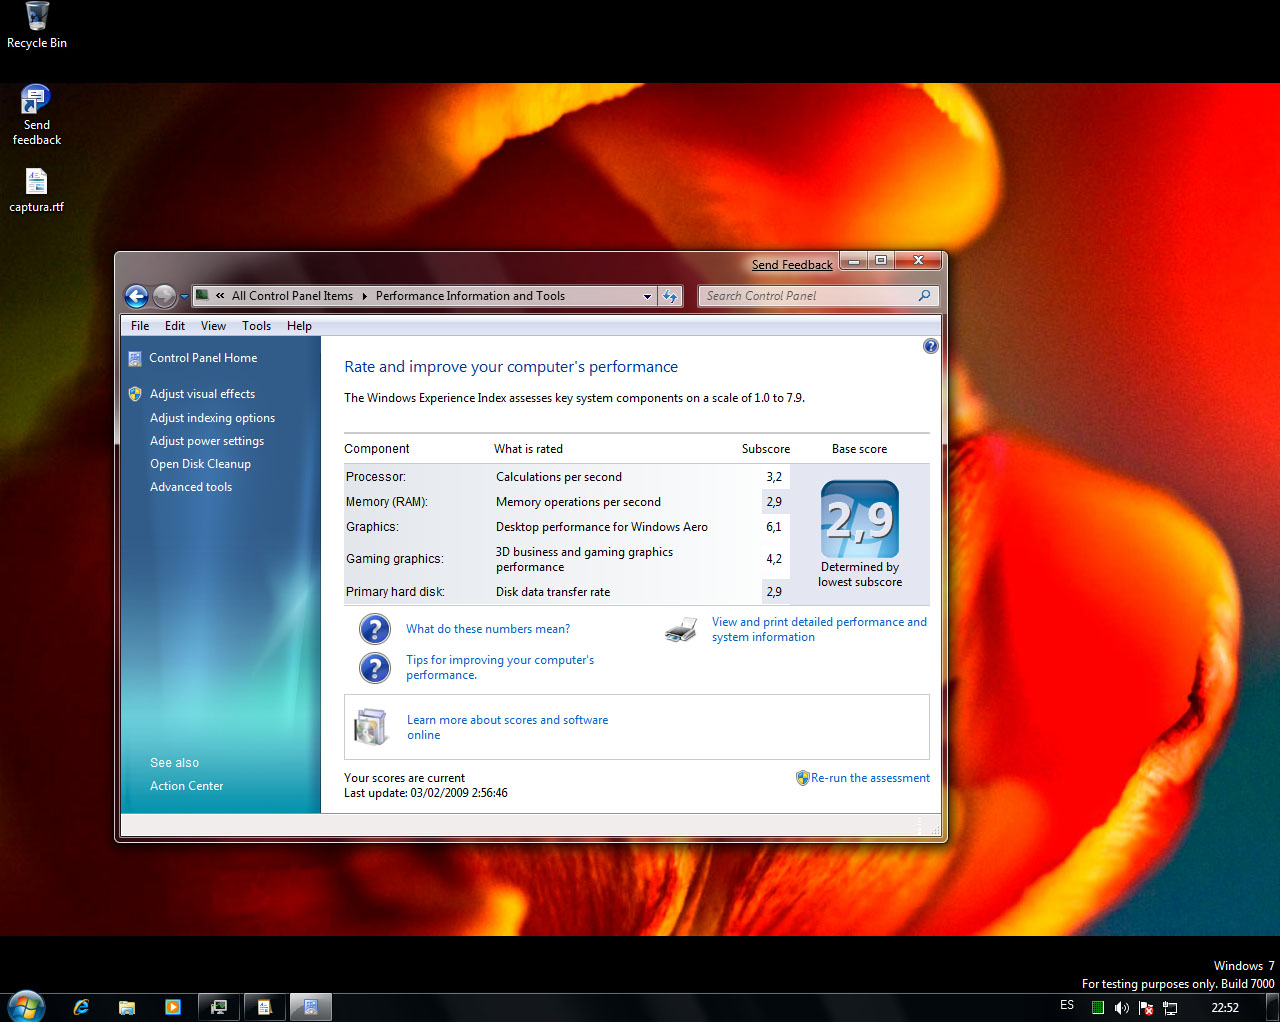1280x1022 pixels.
Task: Click the search magnifier icon
Action: coord(924,295)
